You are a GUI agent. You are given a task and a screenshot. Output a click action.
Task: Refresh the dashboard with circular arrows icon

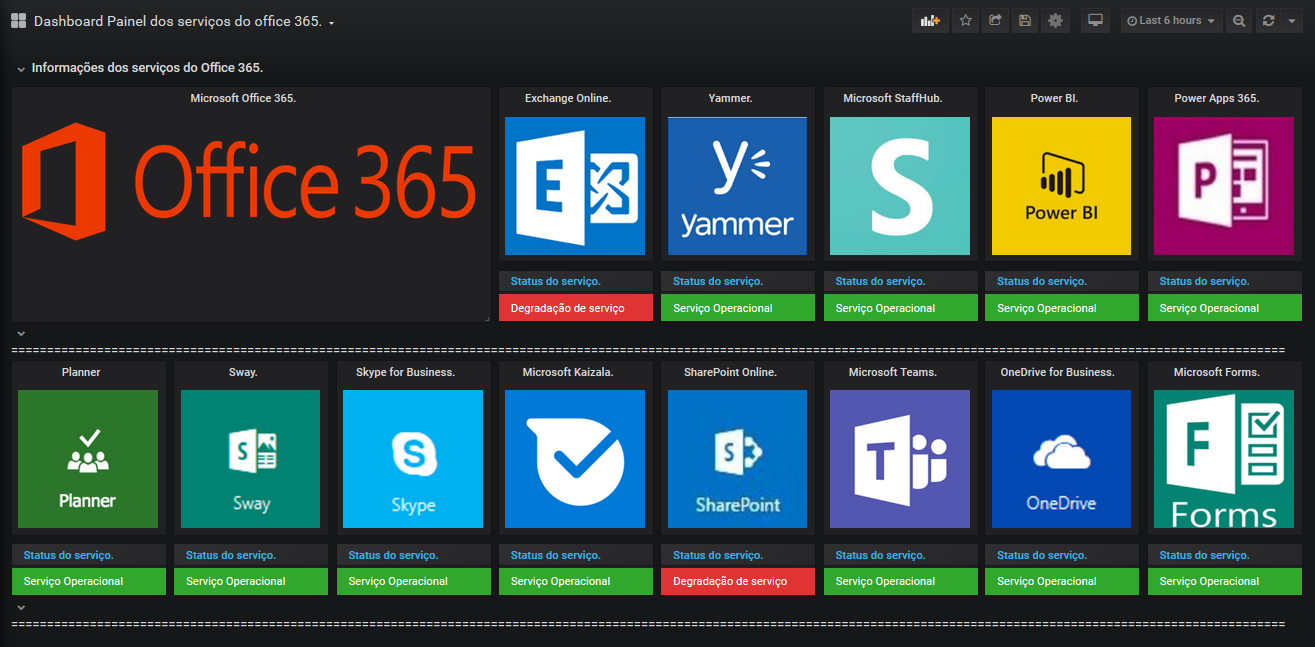coord(1269,20)
